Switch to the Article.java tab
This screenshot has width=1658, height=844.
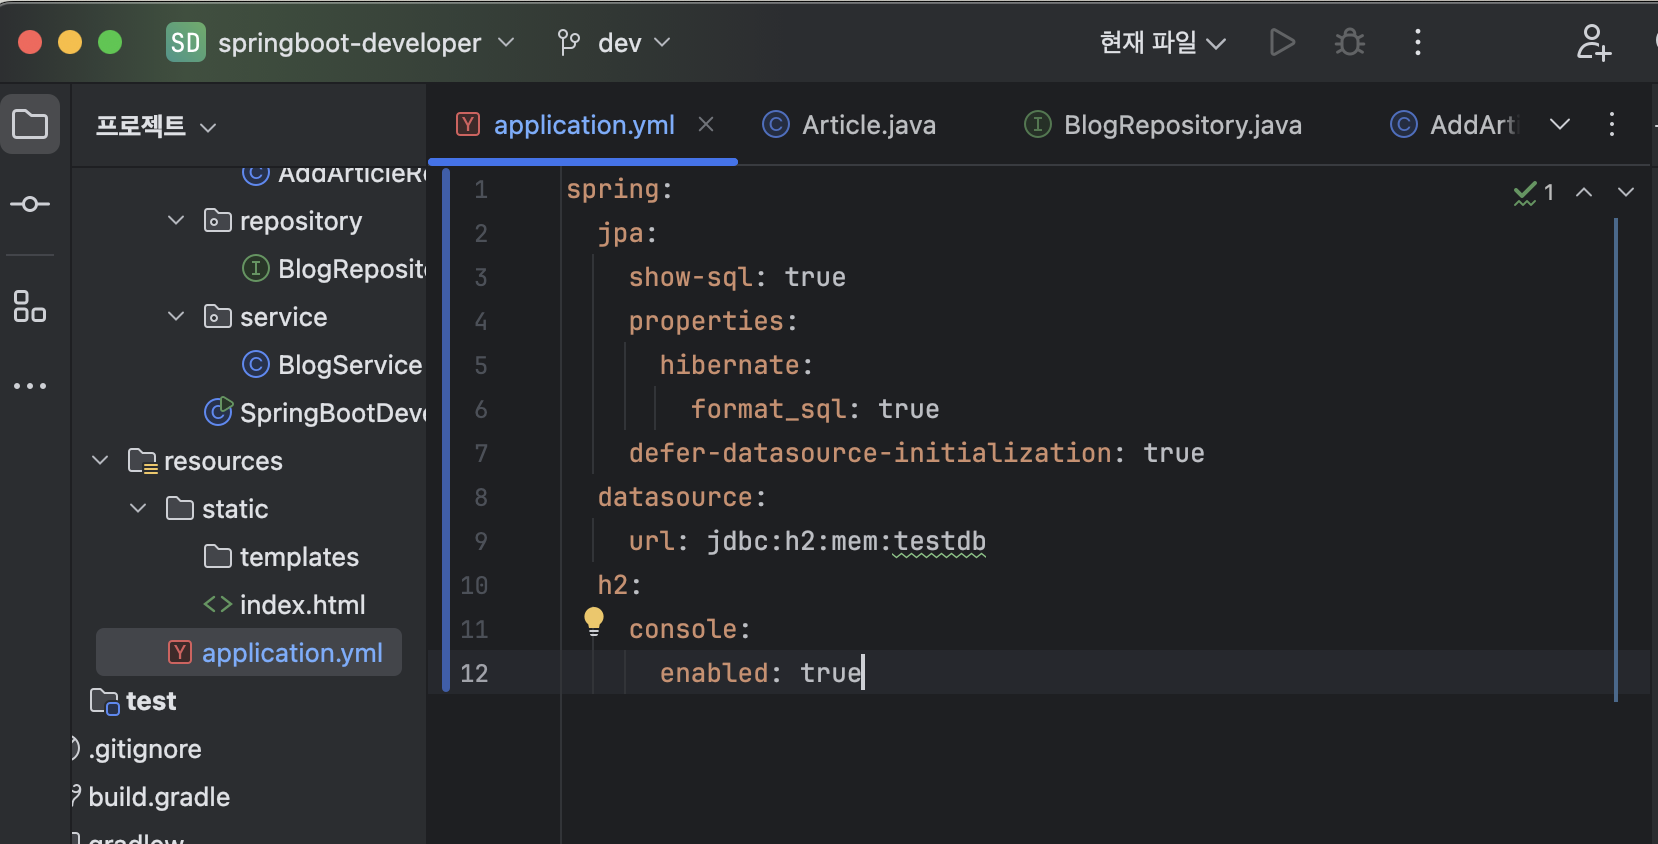coord(850,125)
